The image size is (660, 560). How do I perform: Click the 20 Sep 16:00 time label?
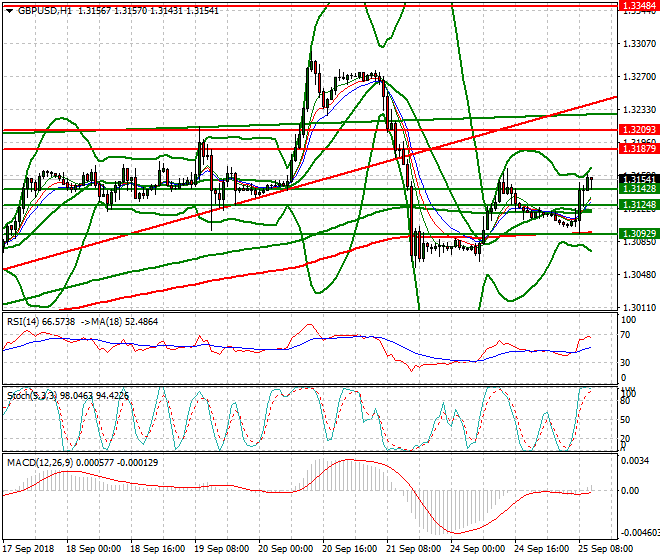[349, 549]
